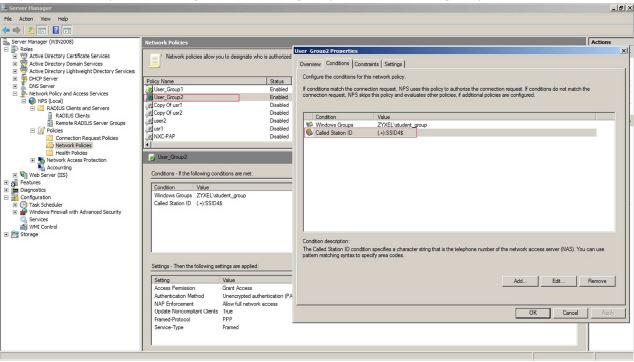Select the Network Policies folder icon
Image resolution: width=634 pixels, height=362 pixels.
[x=50, y=145]
